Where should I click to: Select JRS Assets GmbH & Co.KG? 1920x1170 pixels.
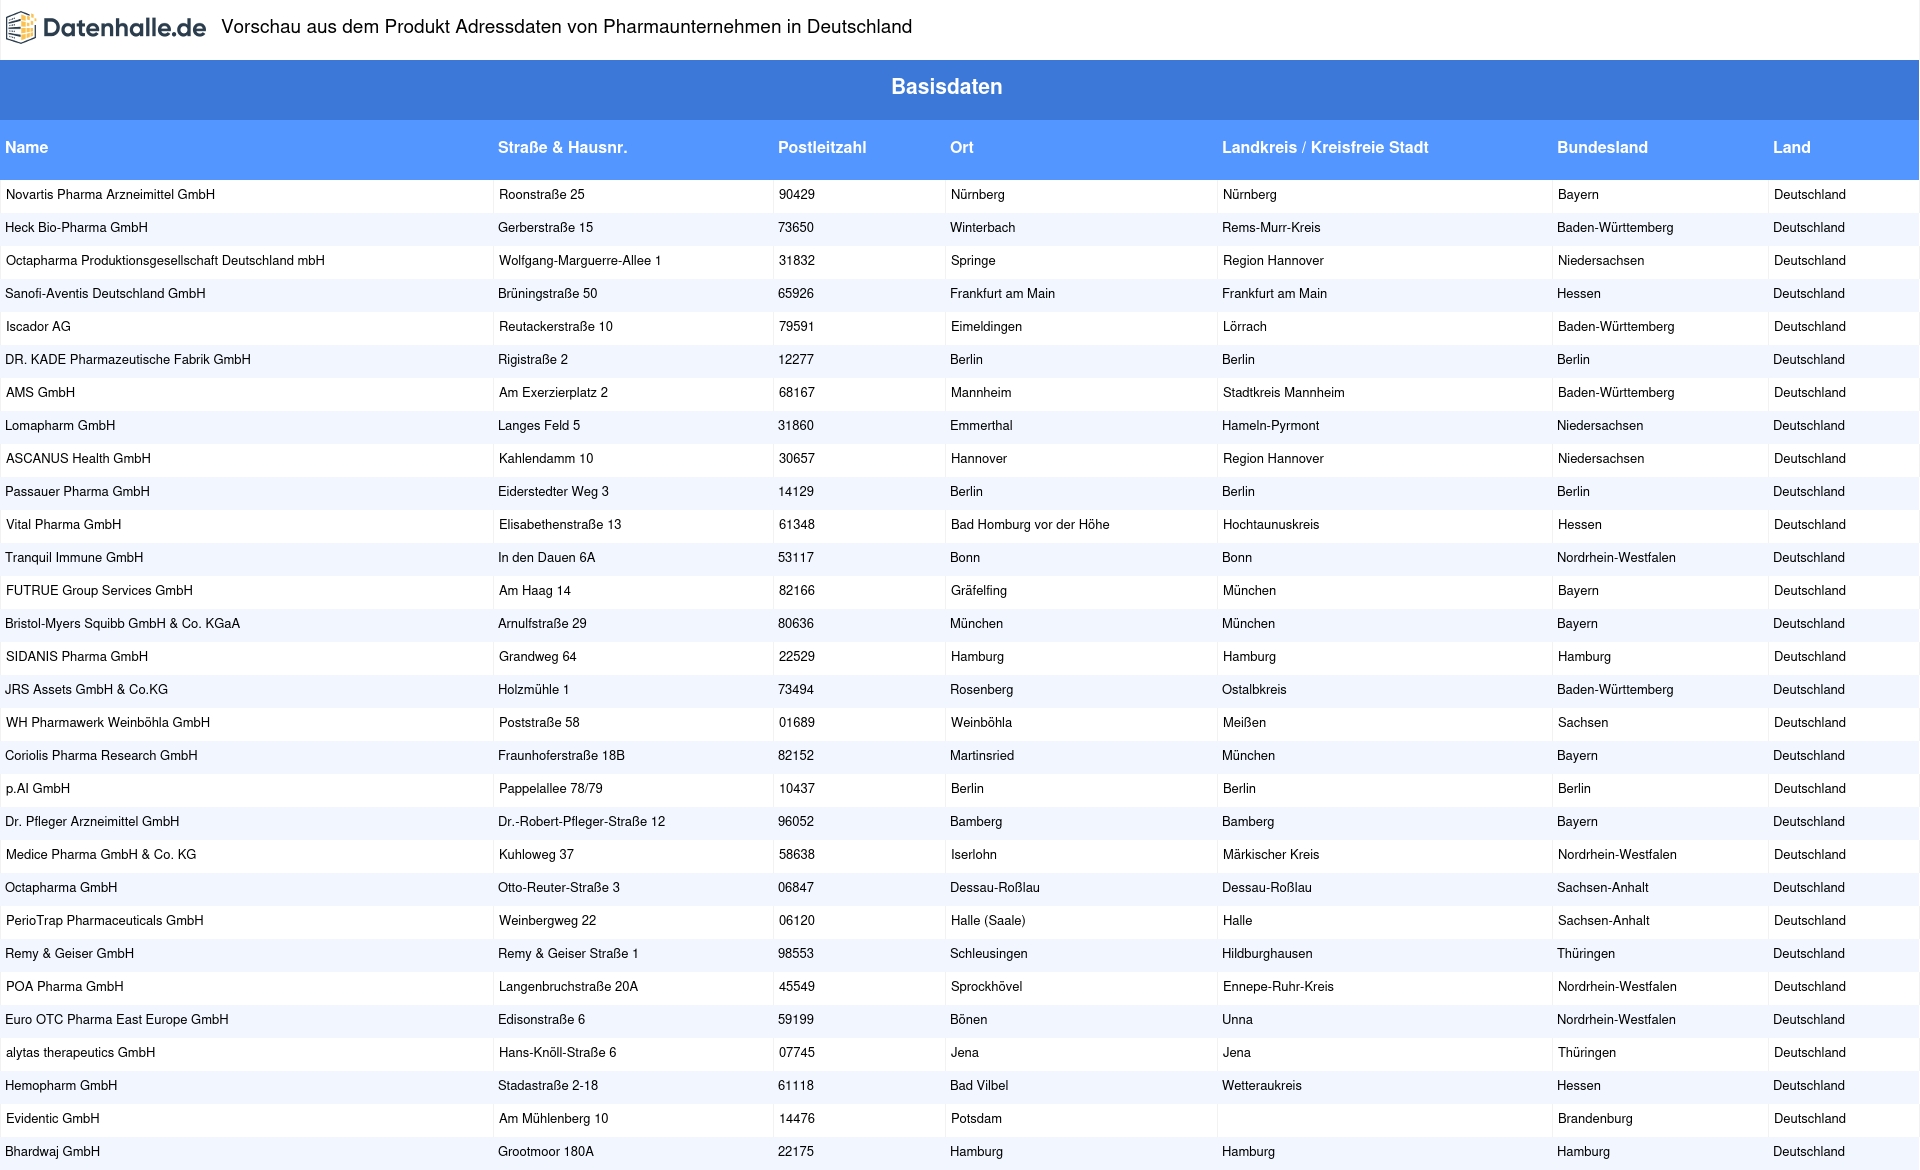86,690
